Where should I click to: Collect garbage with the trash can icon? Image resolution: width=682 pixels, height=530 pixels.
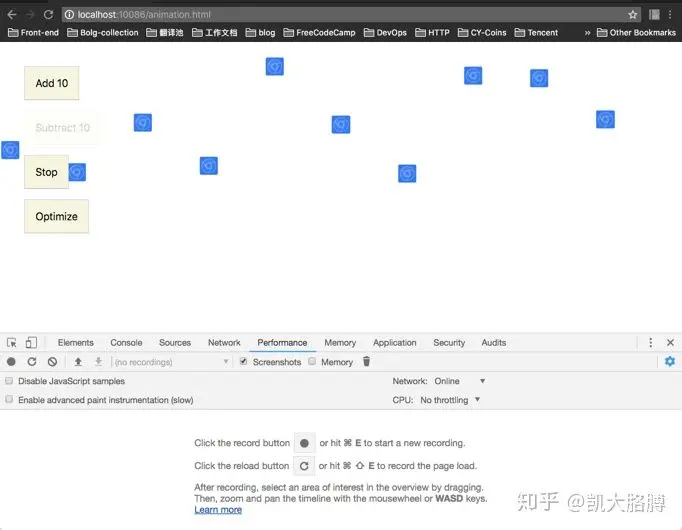[x=366, y=361]
